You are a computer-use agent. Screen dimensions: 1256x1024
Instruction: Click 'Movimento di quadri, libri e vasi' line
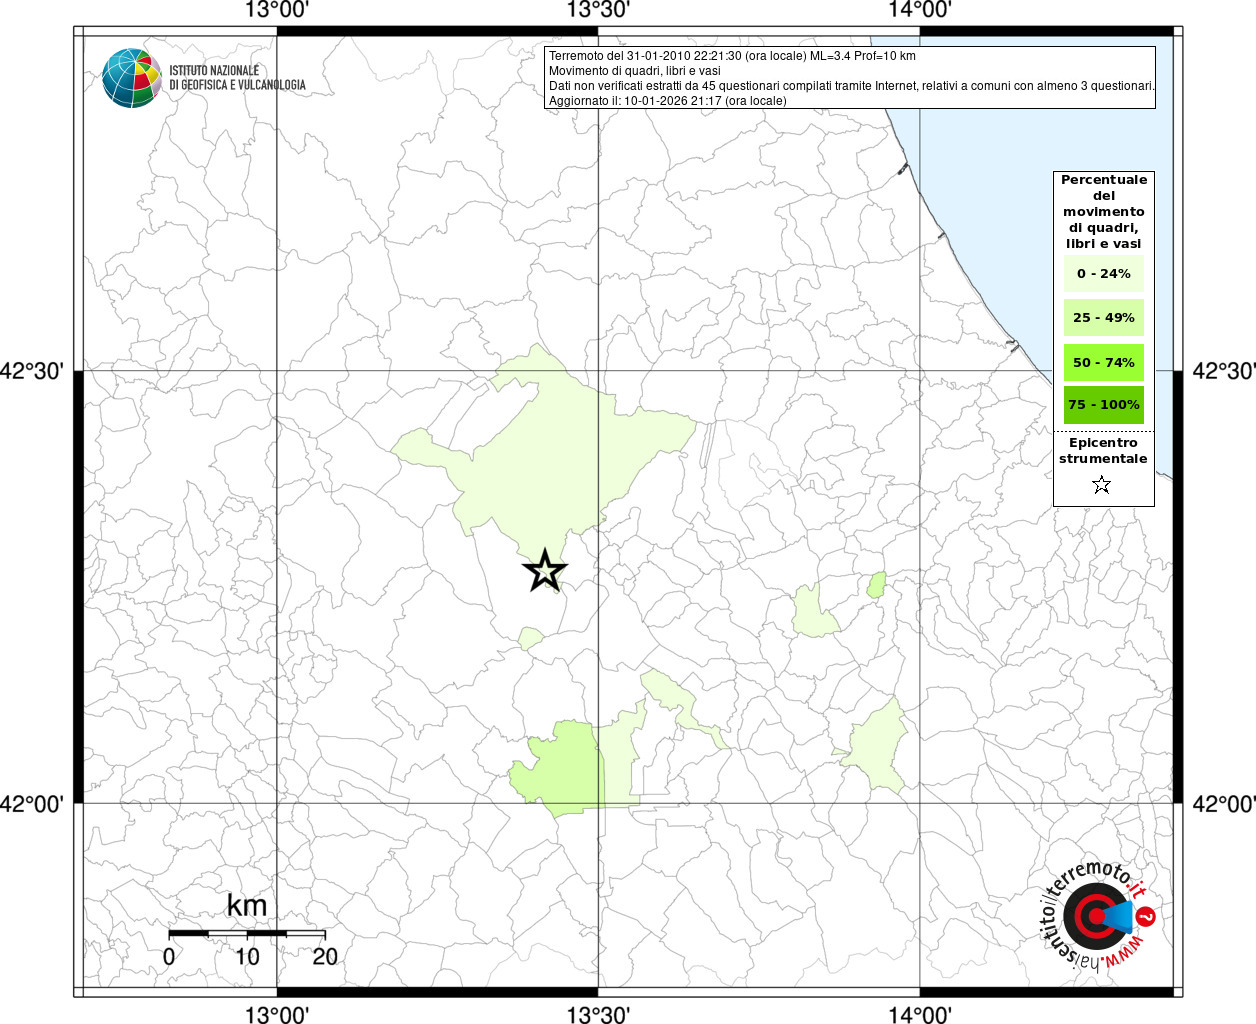pyautogui.click(x=634, y=71)
